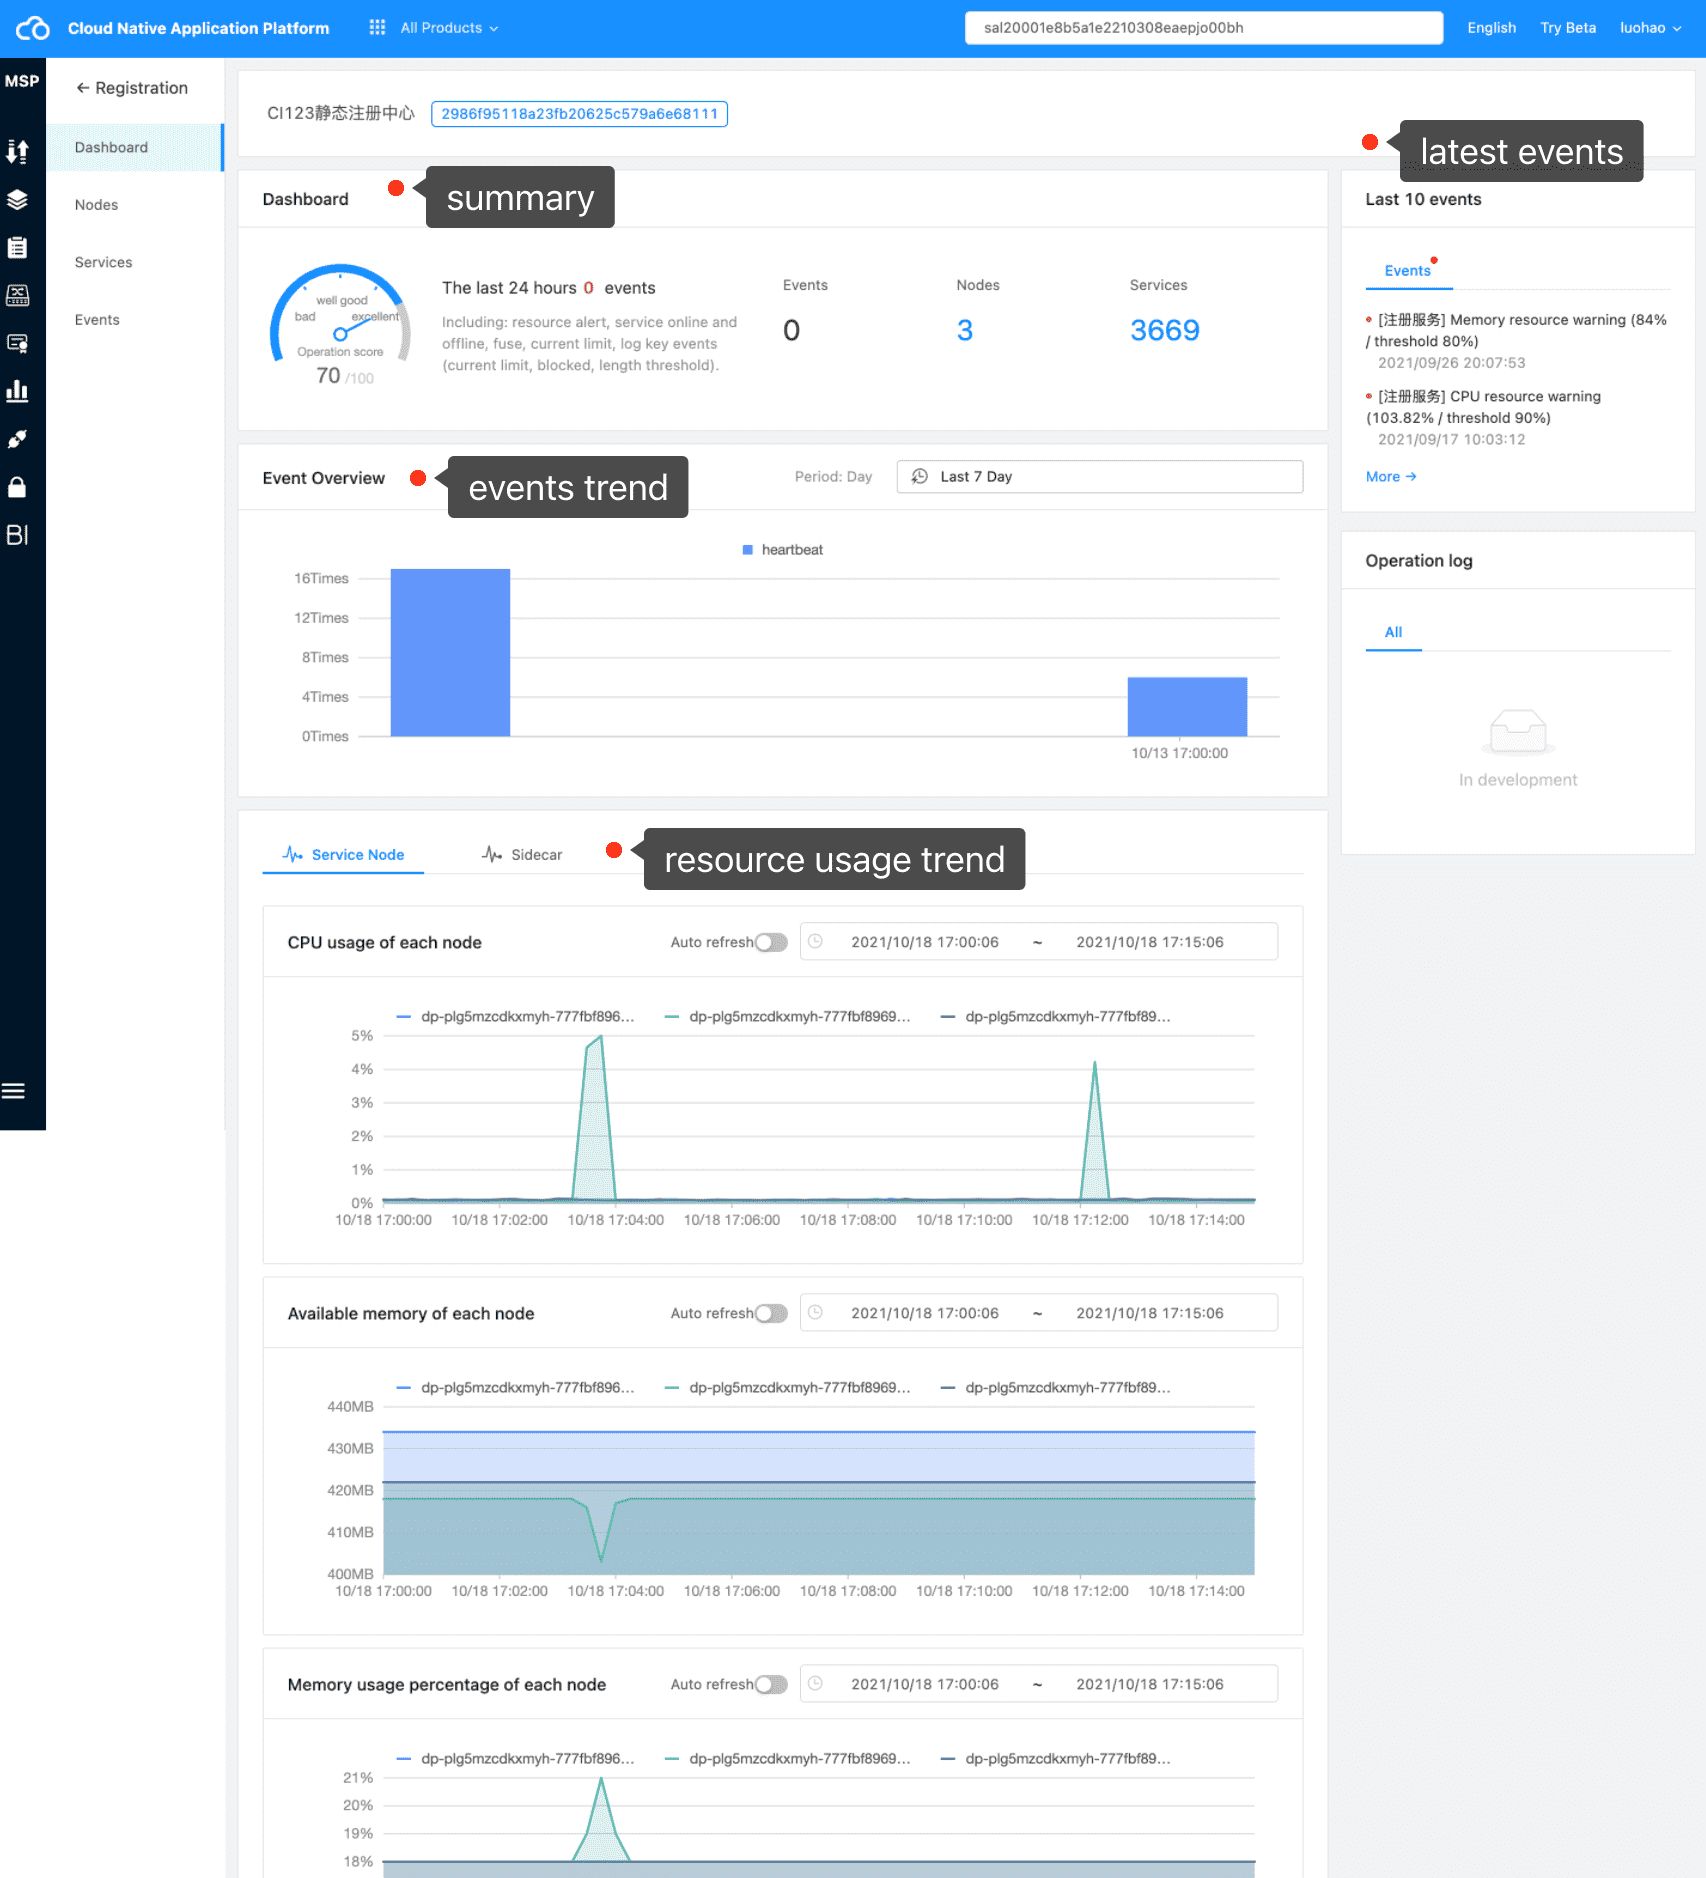Click the 2986f95118a23fb20625c579a6e68111 ID tag
Viewport: 1706px width, 1878px height.
[x=579, y=114]
